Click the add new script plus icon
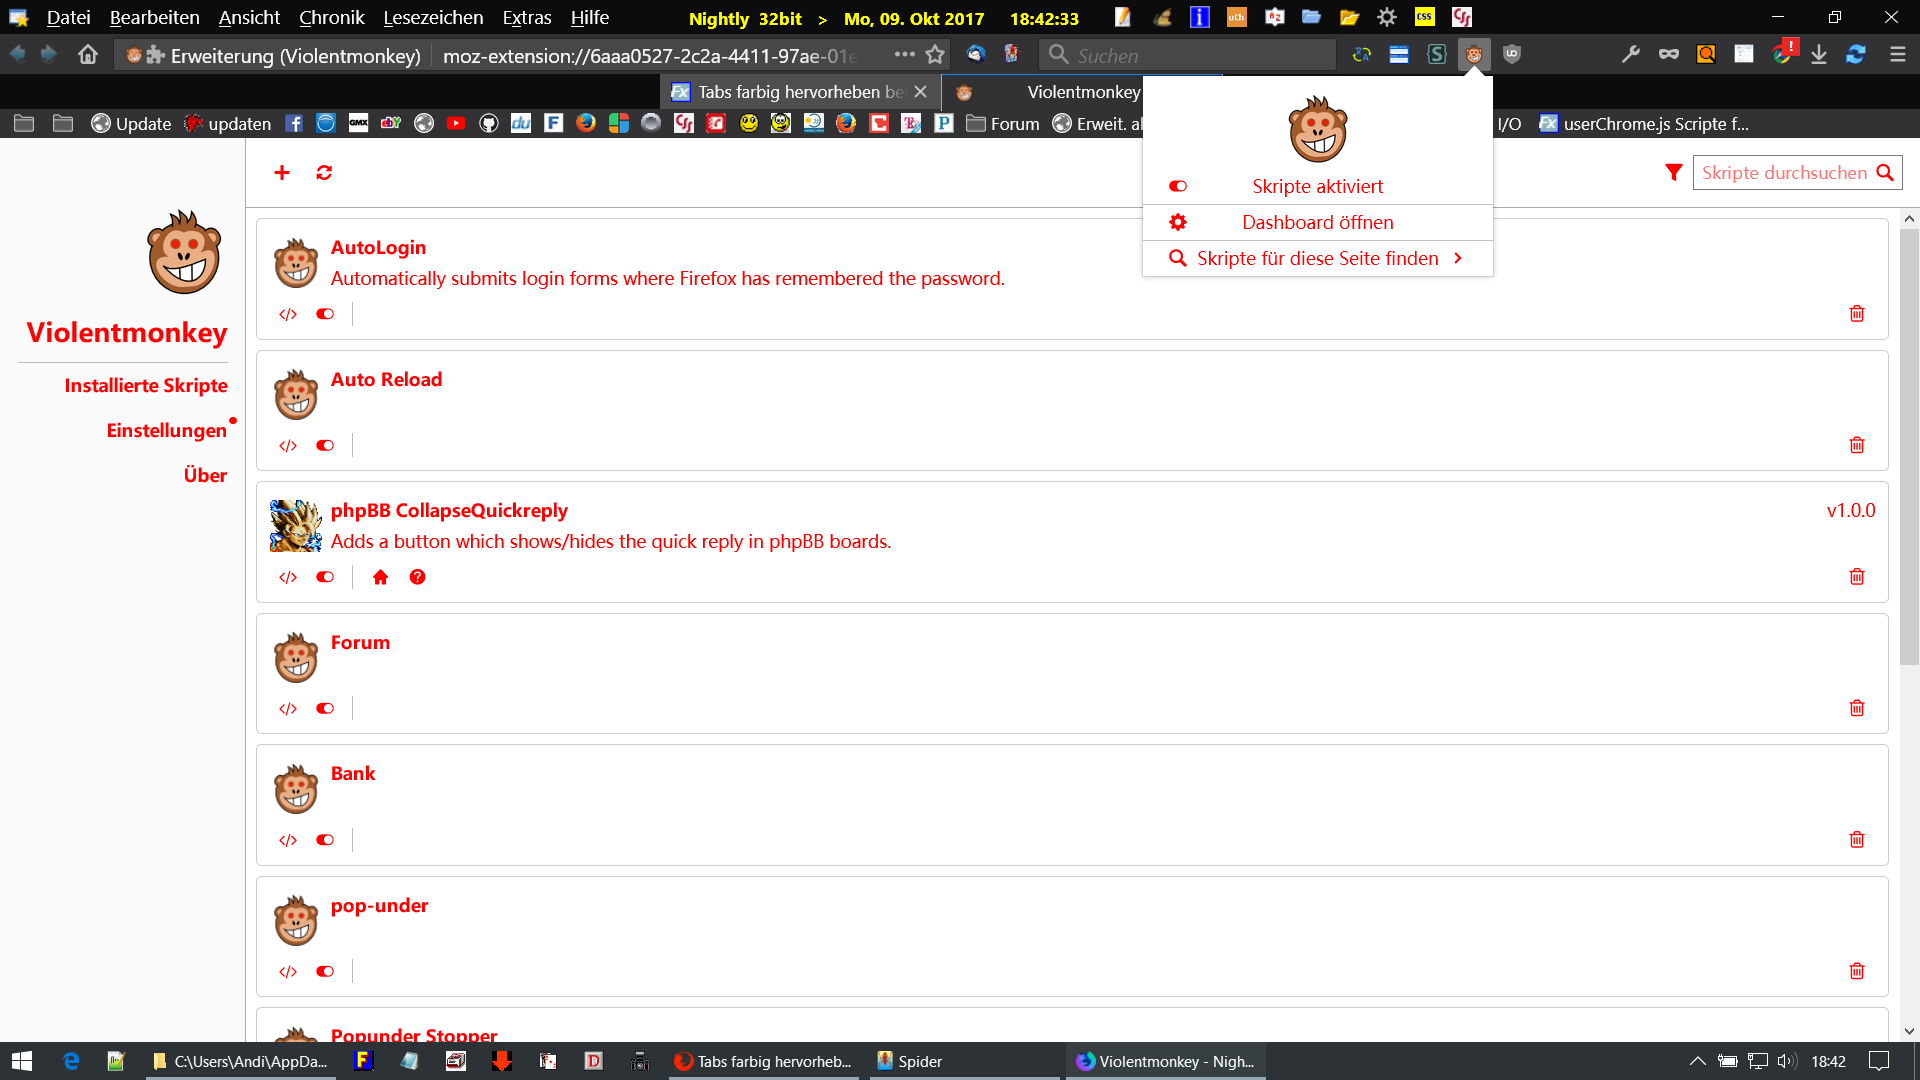Image resolution: width=1920 pixels, height=1080 pixels. (282, 173)
